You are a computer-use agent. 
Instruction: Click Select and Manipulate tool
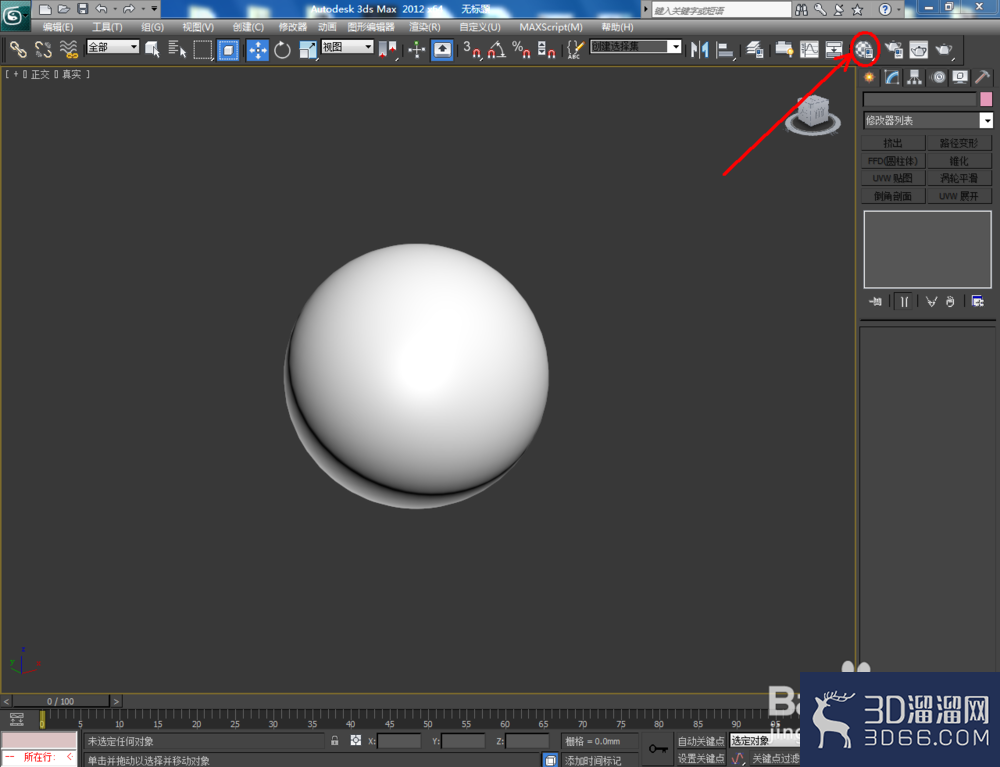(x=416, y=49)
